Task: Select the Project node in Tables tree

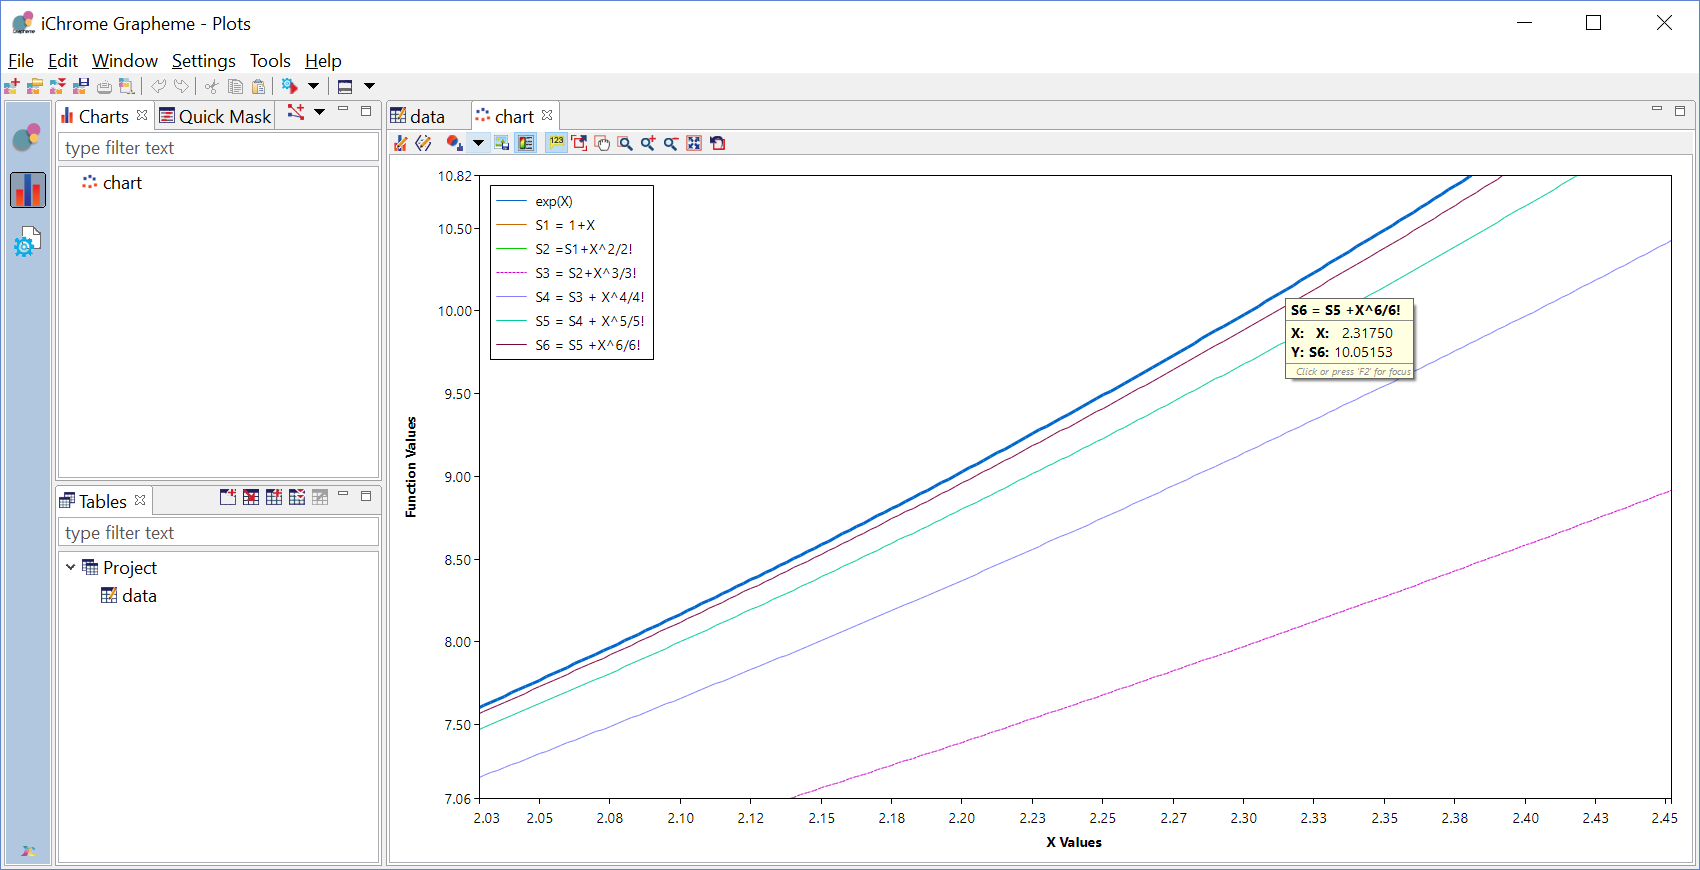Action: tap(119, 568)
